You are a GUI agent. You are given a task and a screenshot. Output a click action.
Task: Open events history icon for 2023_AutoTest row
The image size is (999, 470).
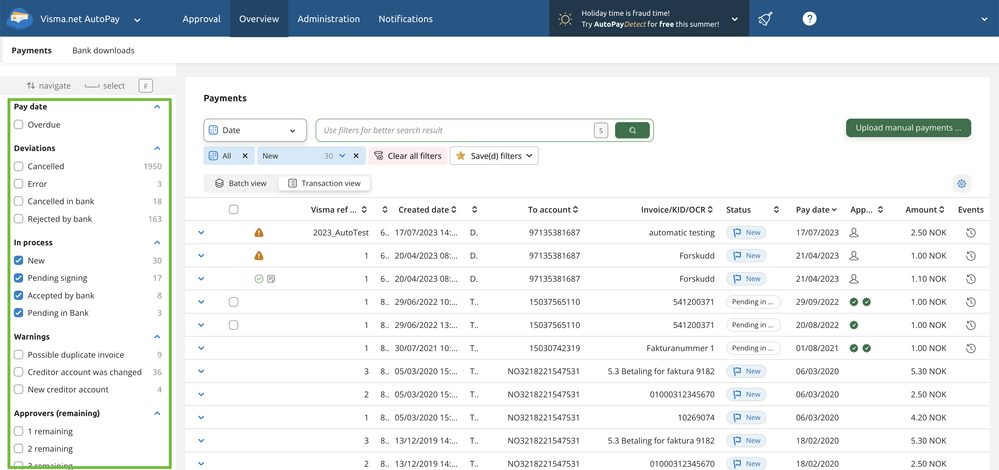[970, 233]
